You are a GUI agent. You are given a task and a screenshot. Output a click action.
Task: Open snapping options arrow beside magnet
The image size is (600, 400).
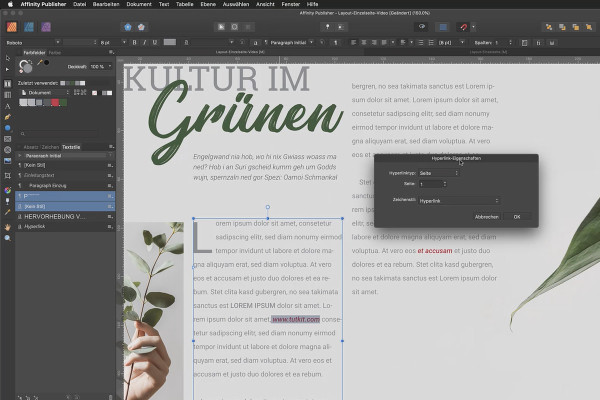(x=473, y=27)
